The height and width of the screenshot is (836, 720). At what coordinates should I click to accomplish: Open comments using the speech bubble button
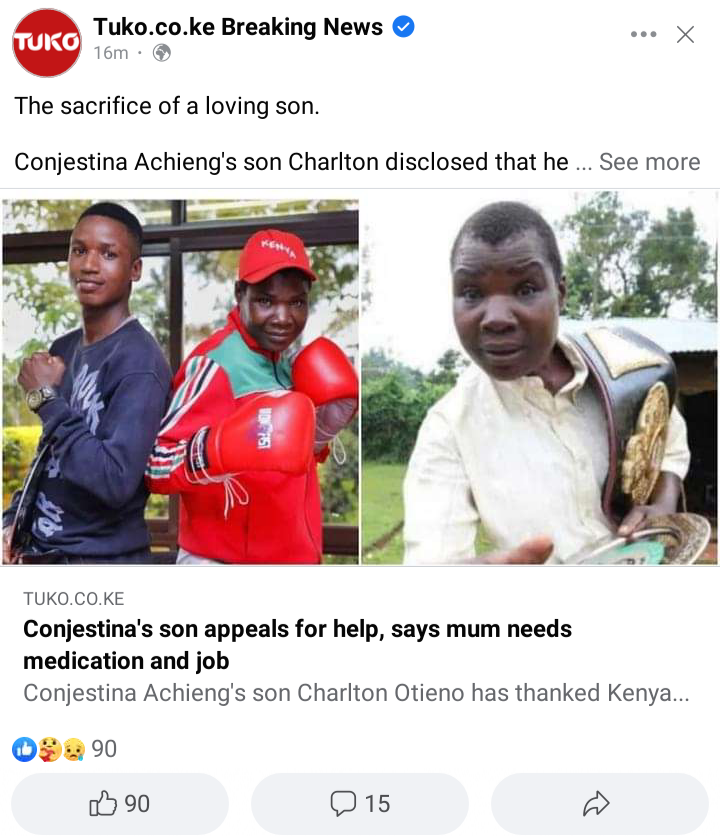coord(360,803)
